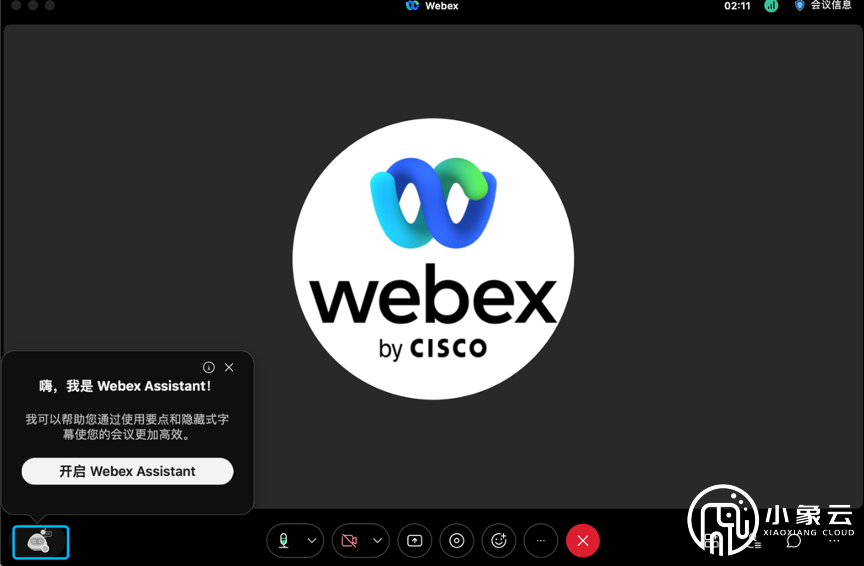The width and height of the screenshot is (864, 566).
Task: Click the green connection quality icon
Action: (x=771, y=6)
